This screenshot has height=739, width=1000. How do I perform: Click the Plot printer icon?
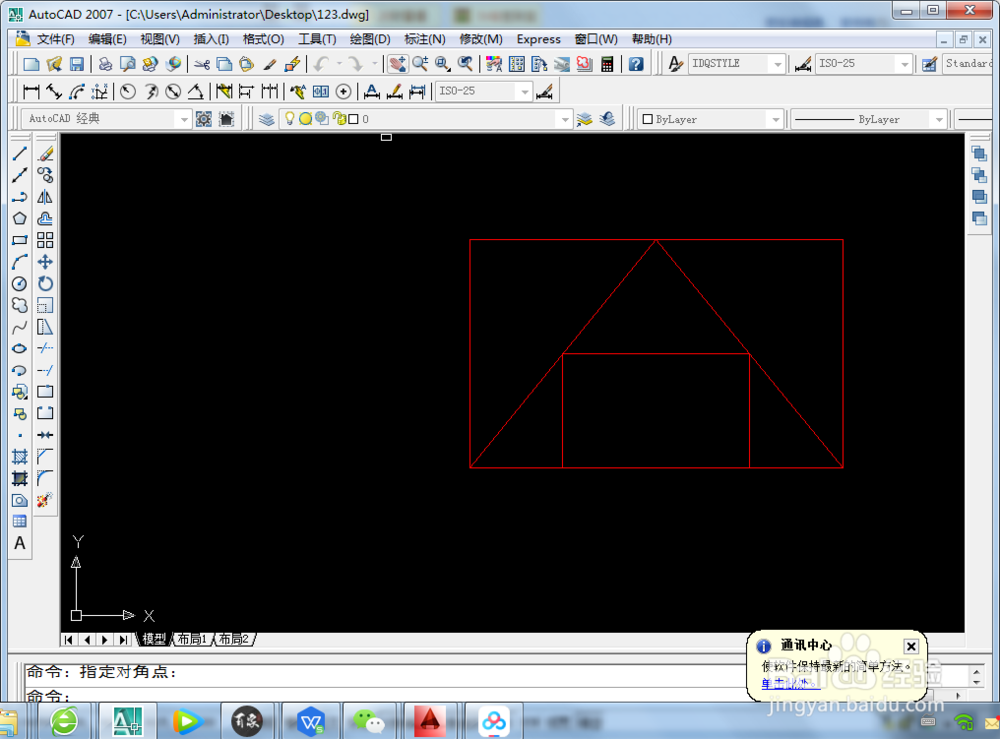point(105,64)
